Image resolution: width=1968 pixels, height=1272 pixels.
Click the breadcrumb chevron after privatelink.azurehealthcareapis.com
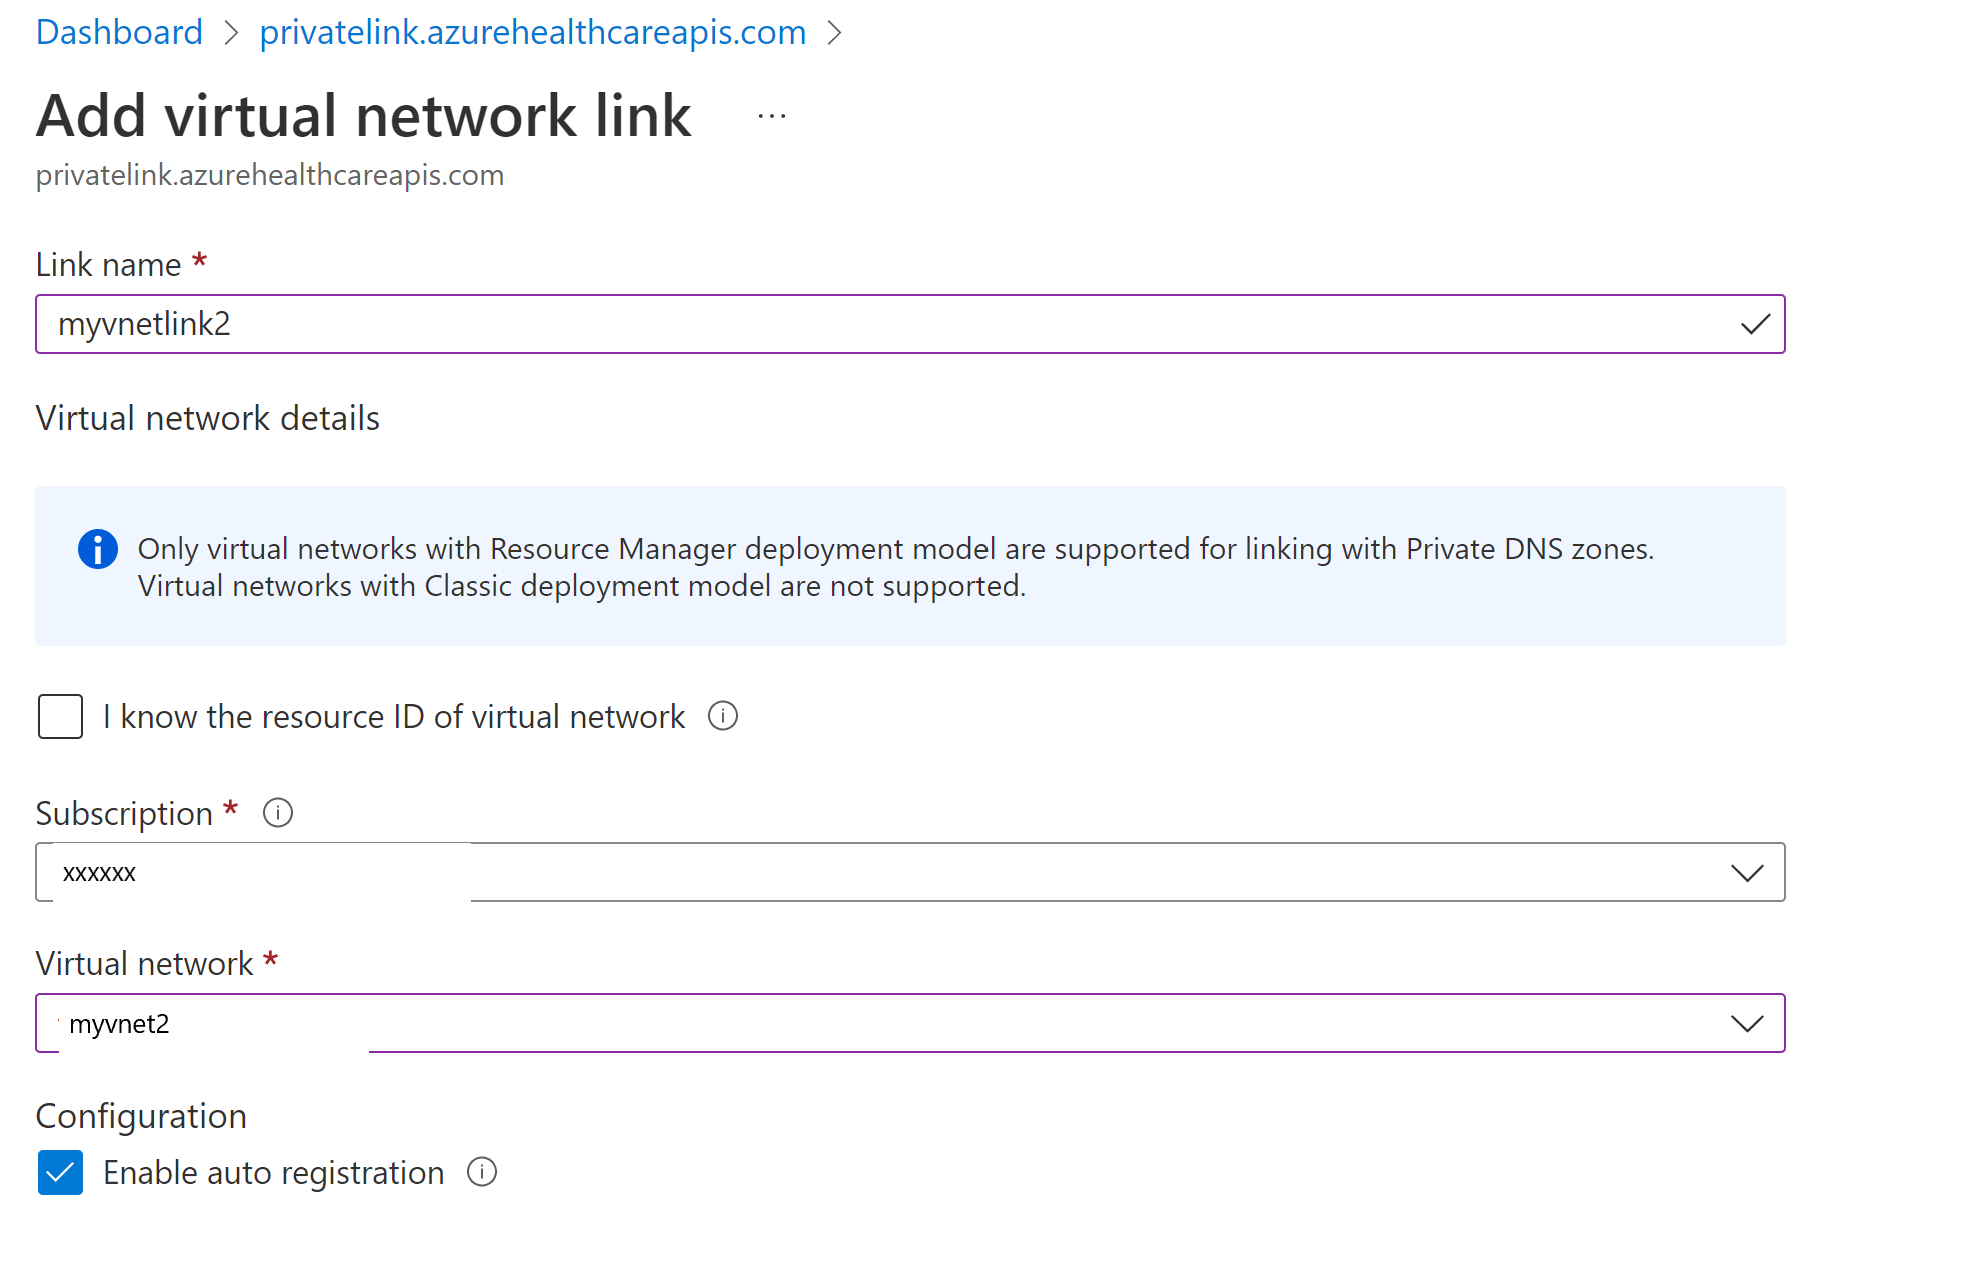click(x=834, y=33)
